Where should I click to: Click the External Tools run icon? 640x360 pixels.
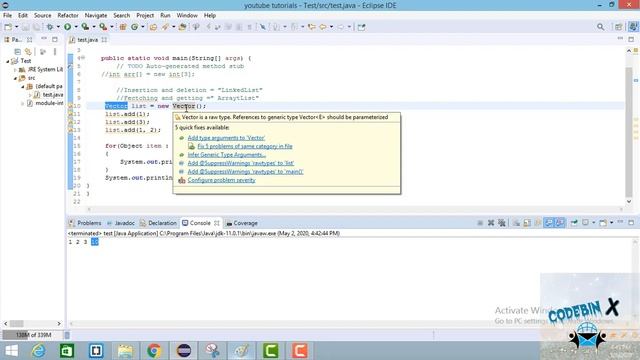click(x=103, y=27)
